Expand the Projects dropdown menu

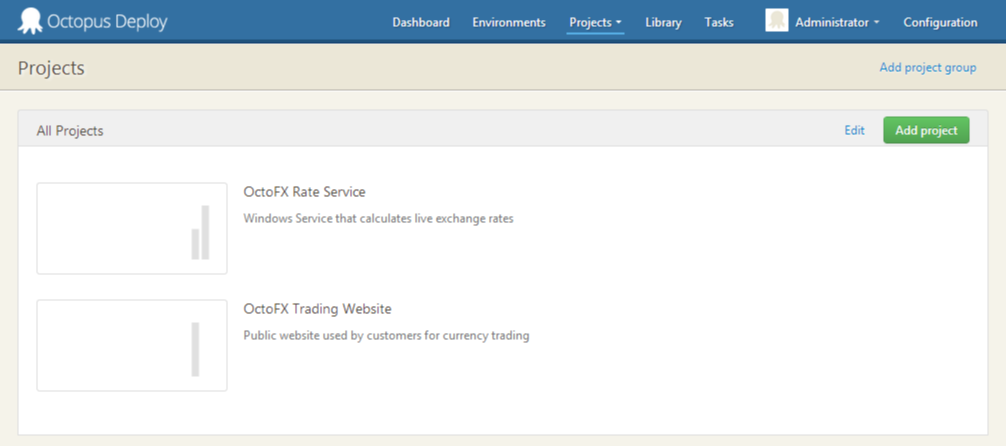click(x=595, y=22)
